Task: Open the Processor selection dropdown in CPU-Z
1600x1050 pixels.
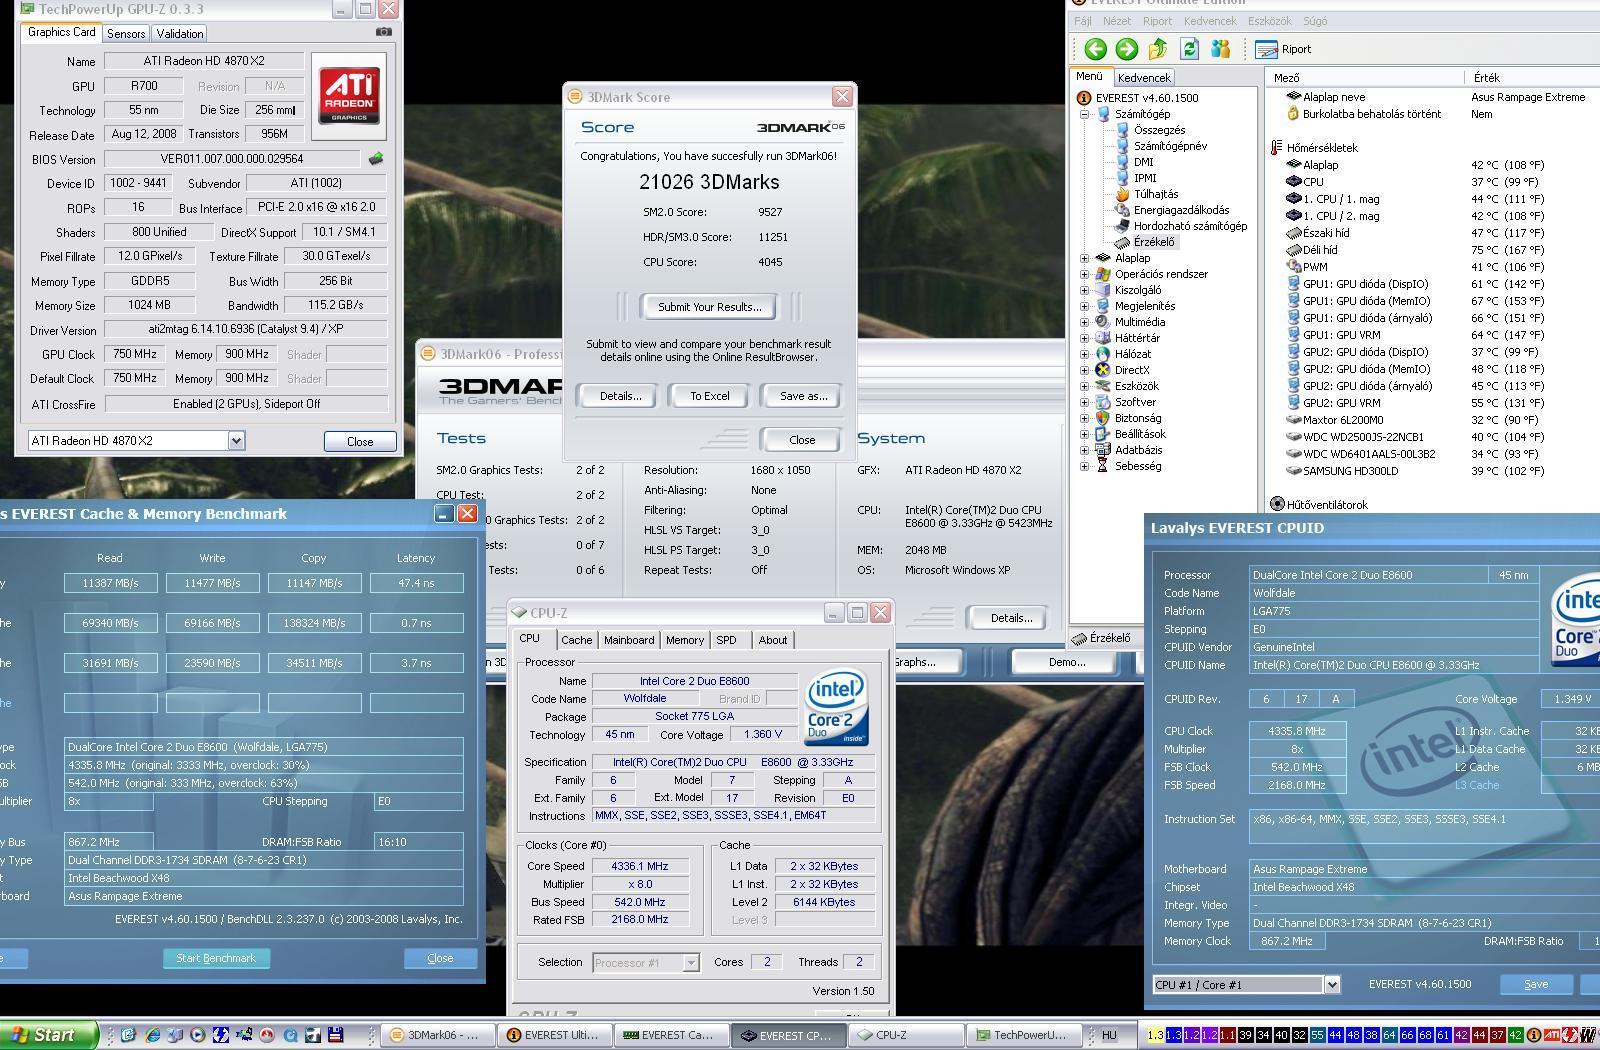Action: (x=690, y=962)
